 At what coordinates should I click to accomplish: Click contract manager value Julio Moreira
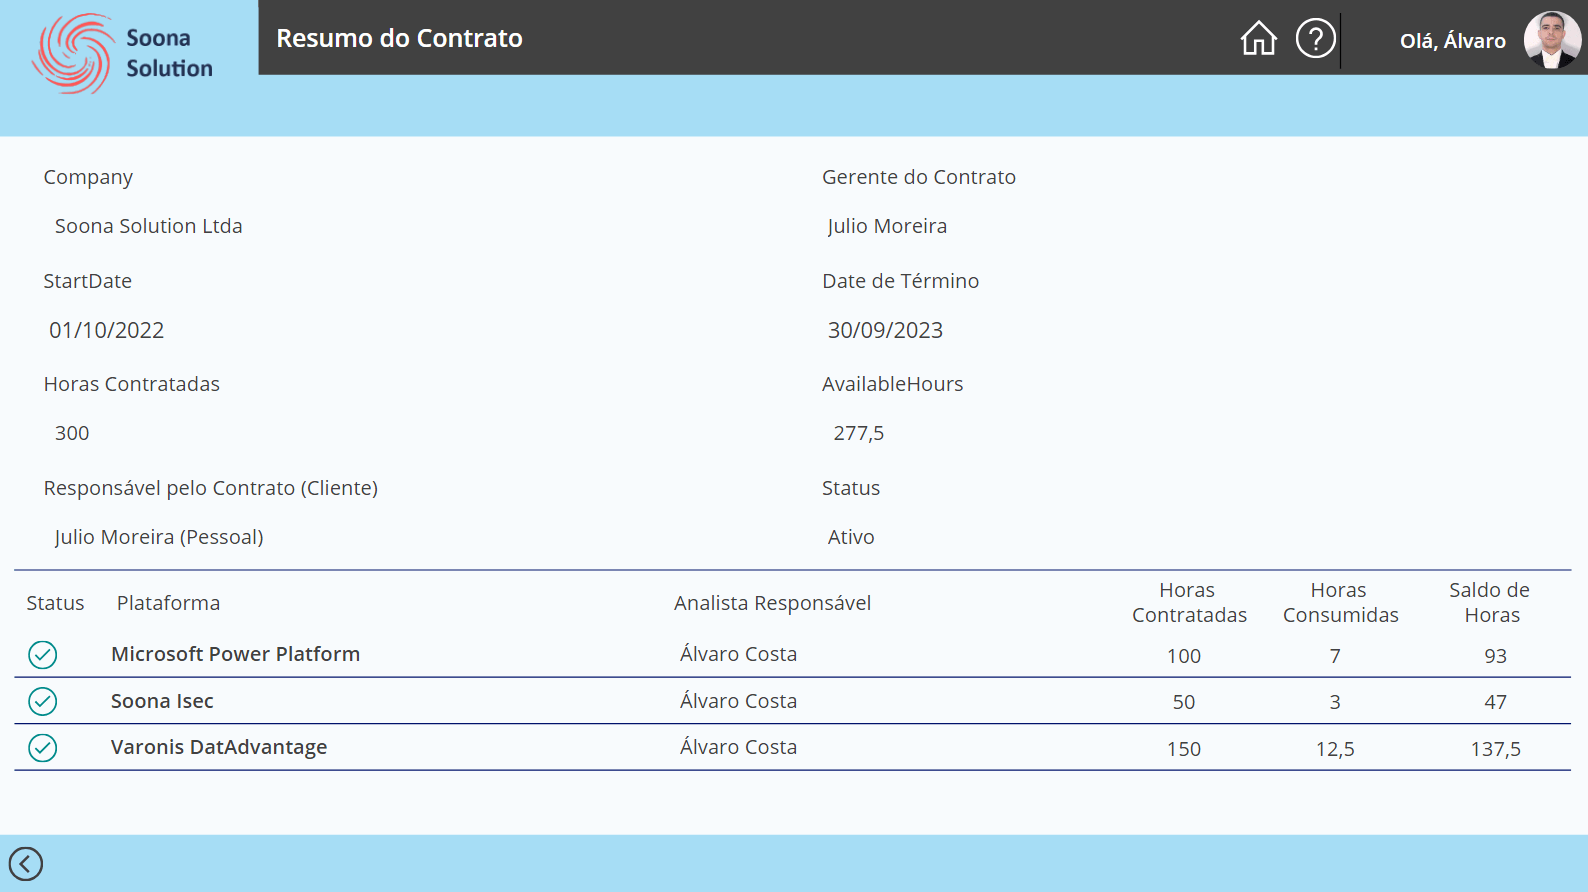(x=887, y=226)
